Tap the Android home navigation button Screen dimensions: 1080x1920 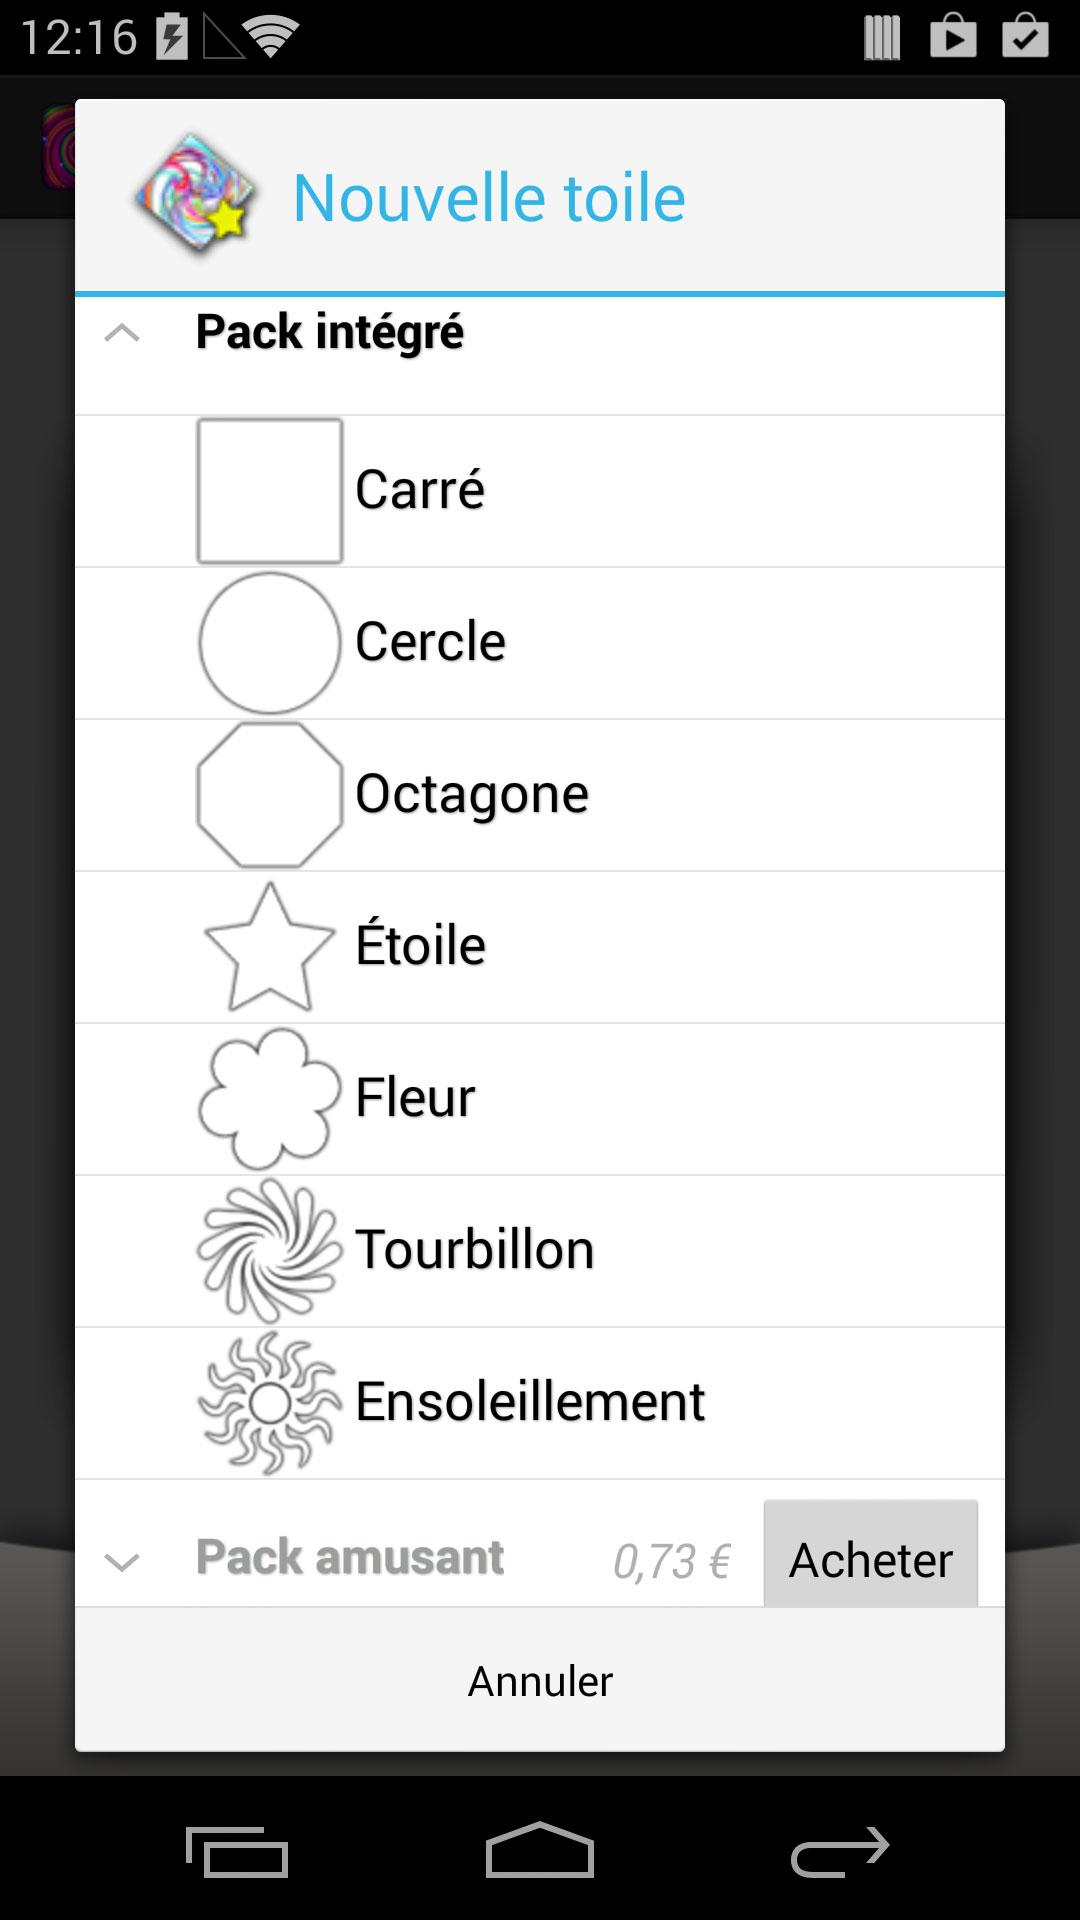tap(540, 1850)
